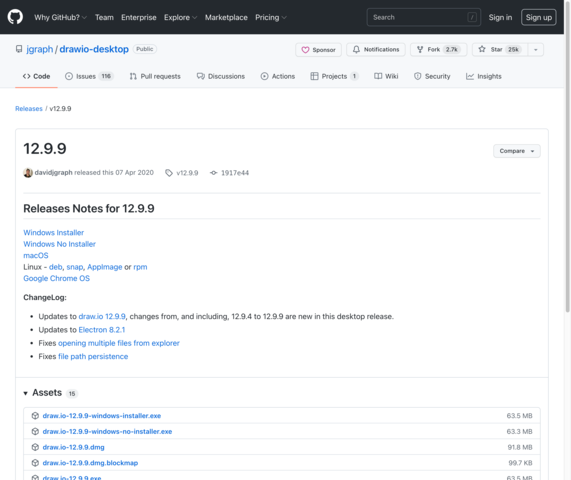
Task: Click the Notifications bell button
Action: (x=376, y=50)
